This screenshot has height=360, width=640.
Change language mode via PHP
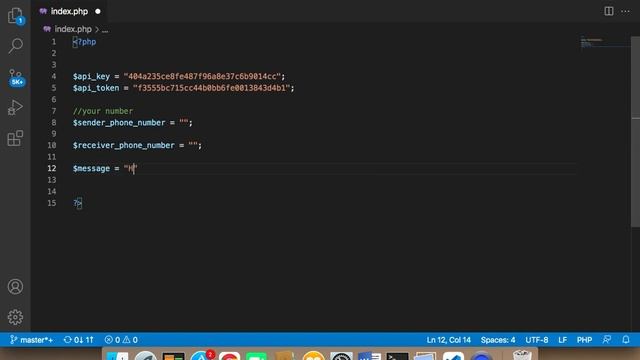584,340
